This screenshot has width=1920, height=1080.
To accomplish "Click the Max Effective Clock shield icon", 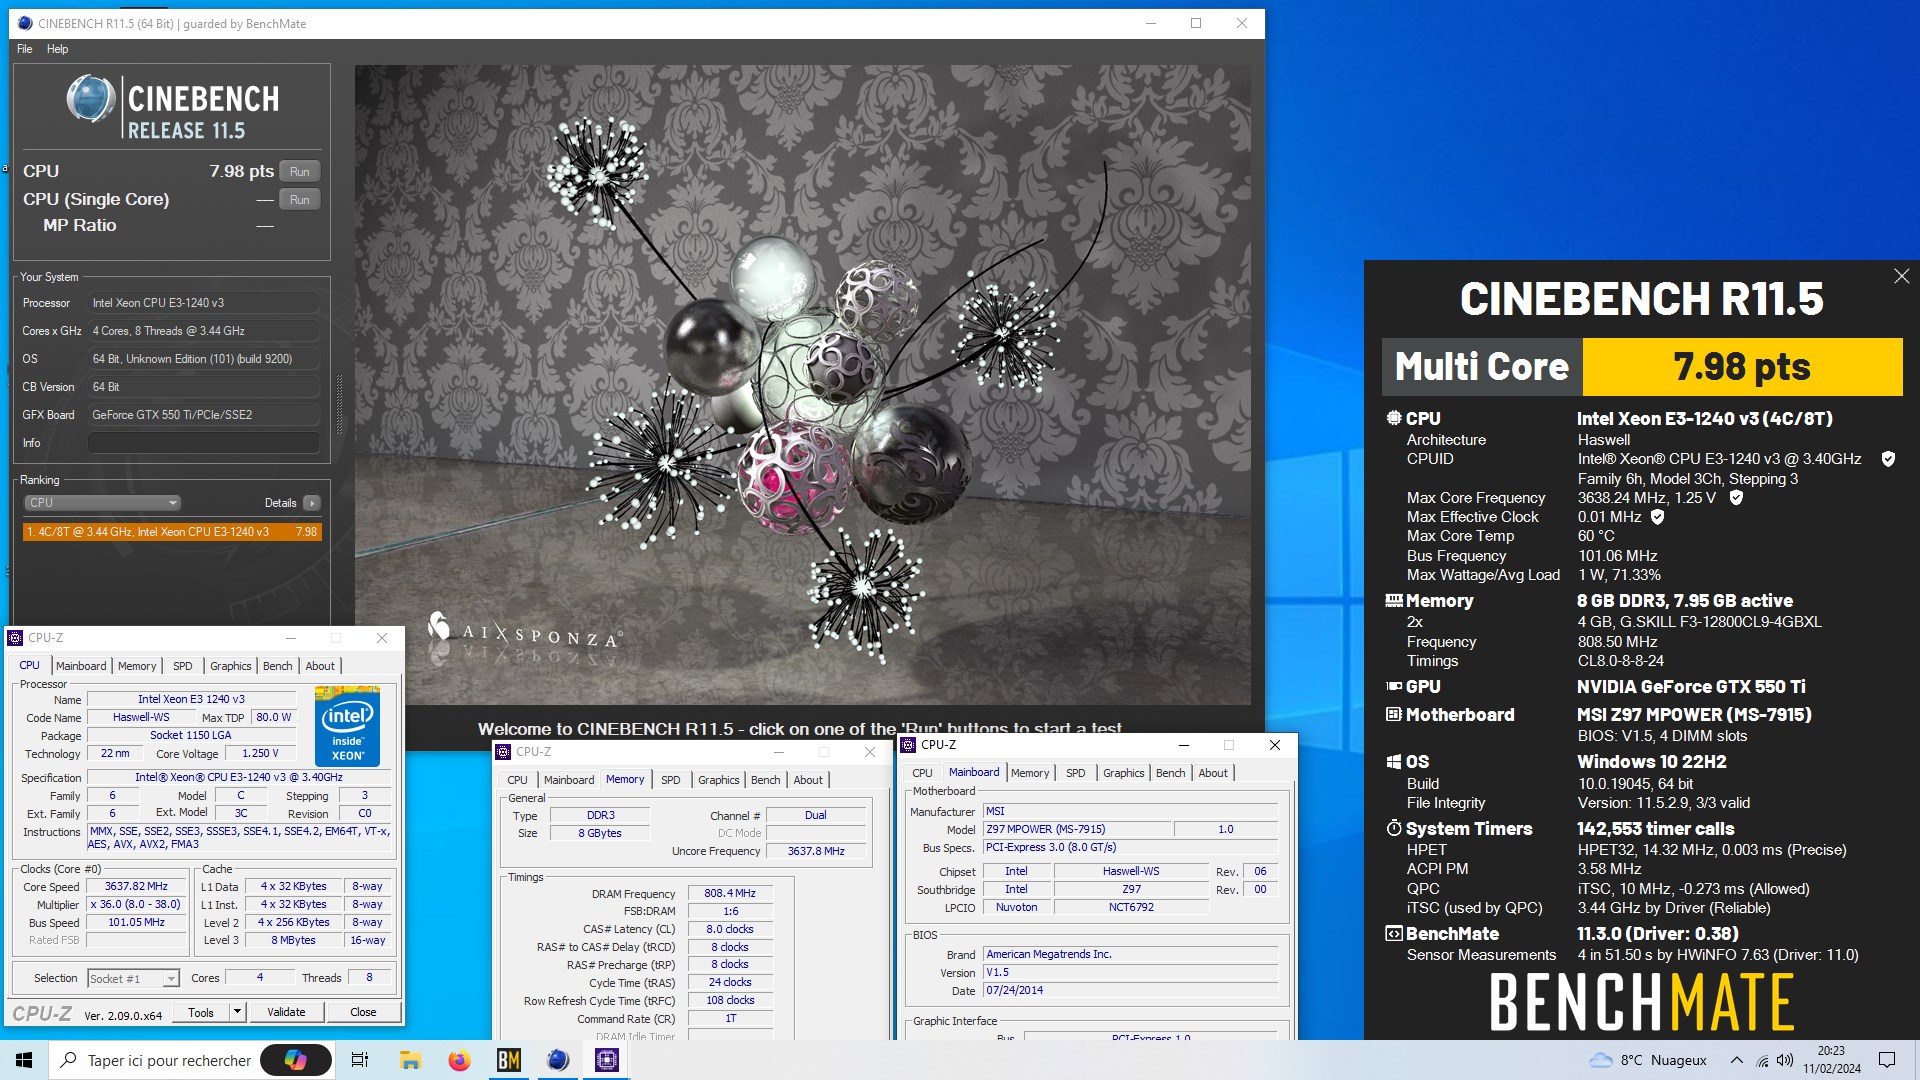I will (x=1657, y=517).
